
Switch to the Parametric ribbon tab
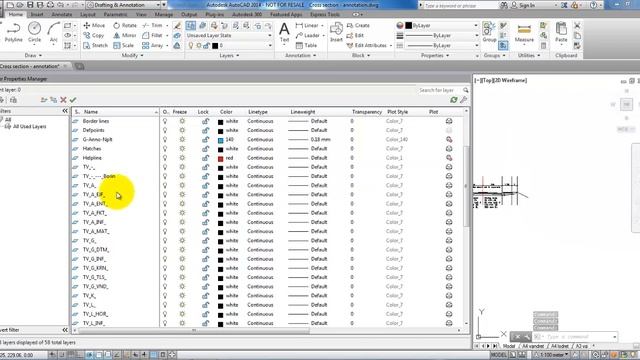[115, 14]
